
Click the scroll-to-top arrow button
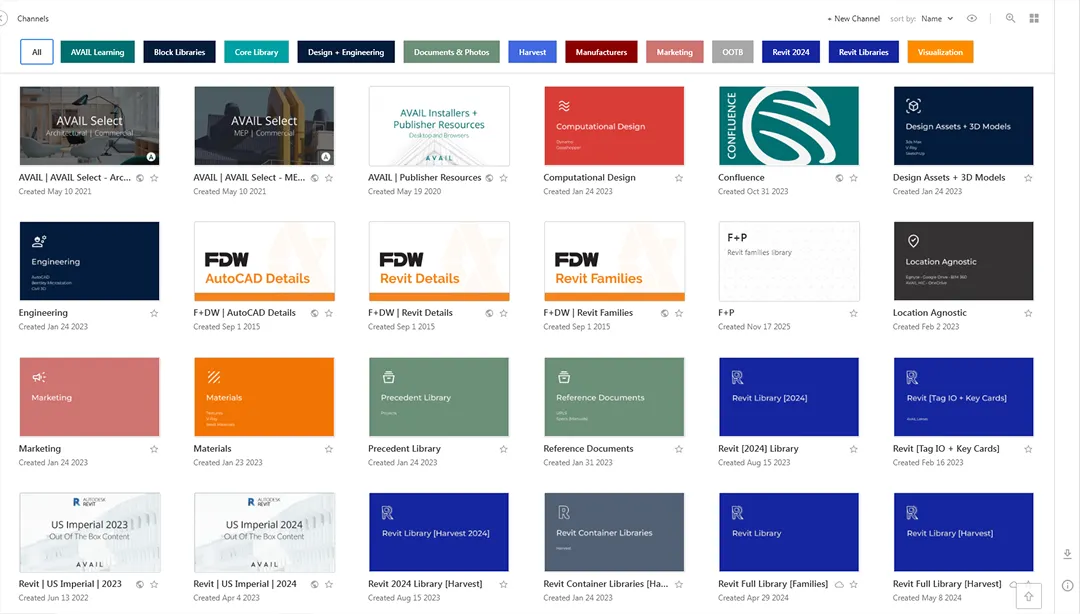click(x=1028, y=596)
